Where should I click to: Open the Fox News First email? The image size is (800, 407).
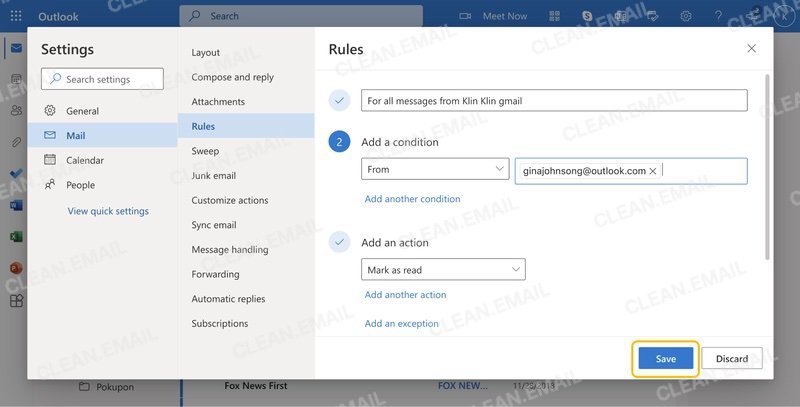256,386
